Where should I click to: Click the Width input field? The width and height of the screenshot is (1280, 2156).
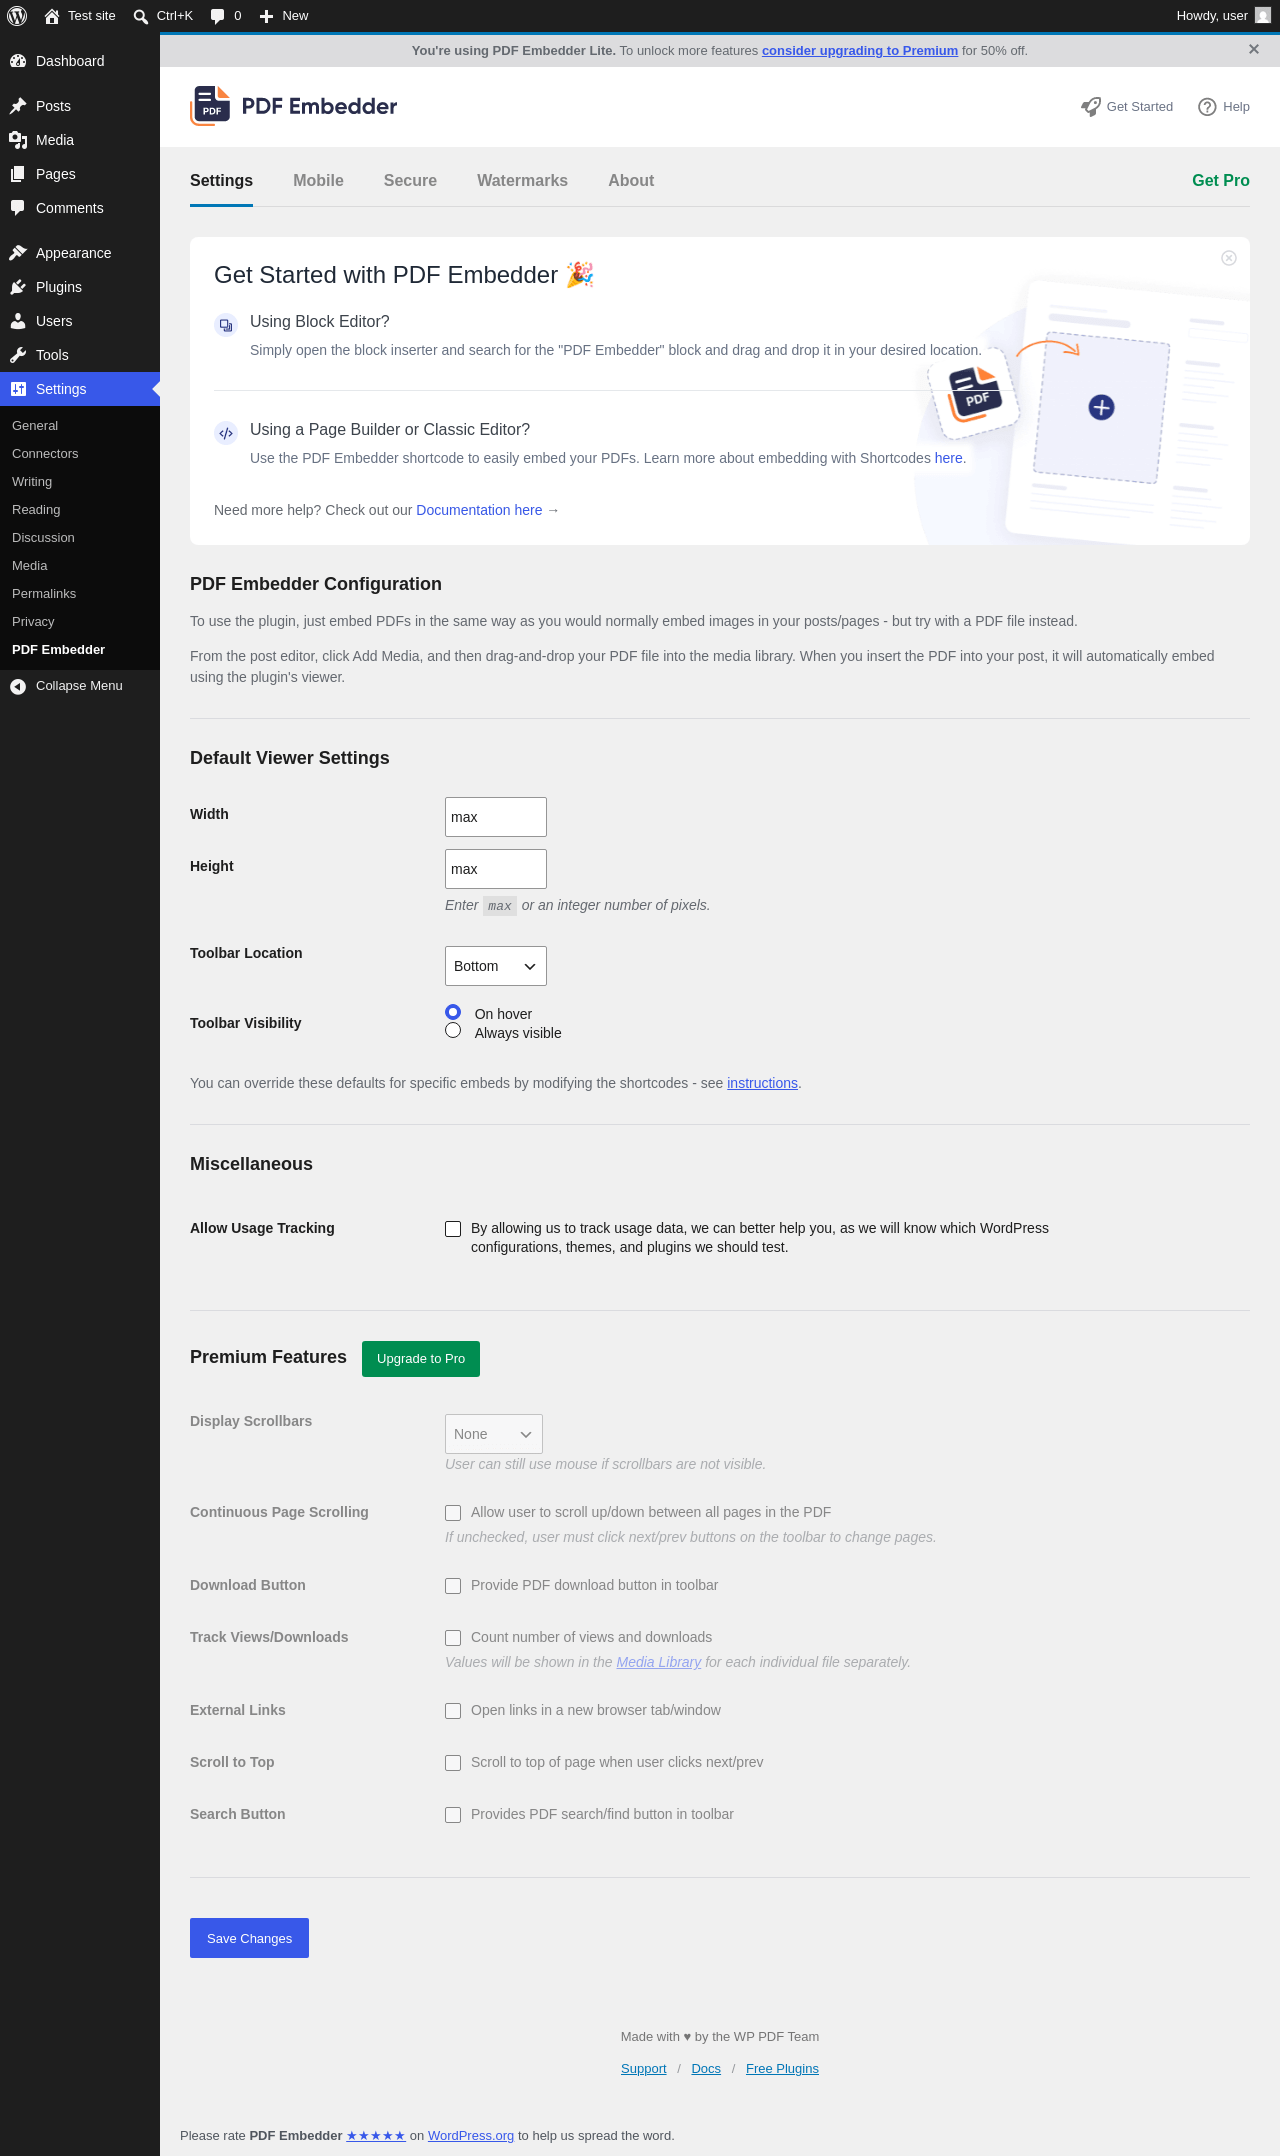[496, 817]
